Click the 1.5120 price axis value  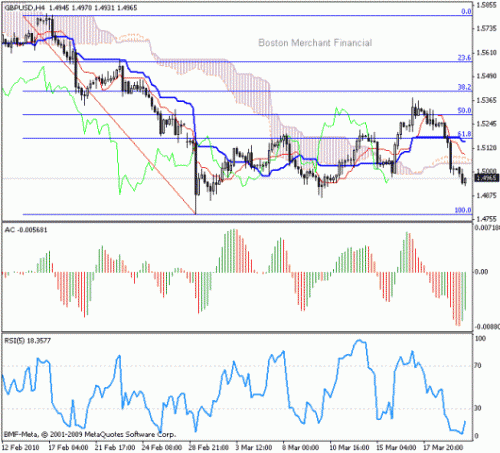pyautogui.click(x=487, y=148)
